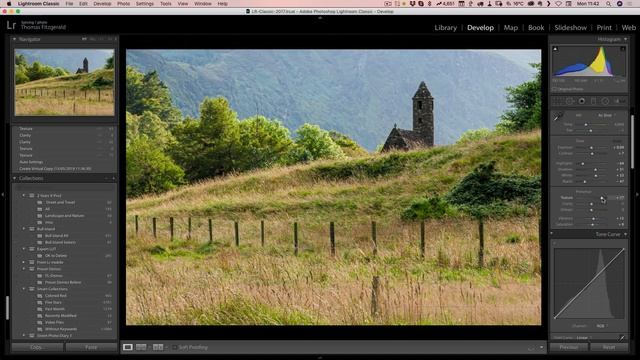Click the Wi-Fi icon in menu bar
The height and width of the screenshot is (360, 640).
(x=558, y=4)
